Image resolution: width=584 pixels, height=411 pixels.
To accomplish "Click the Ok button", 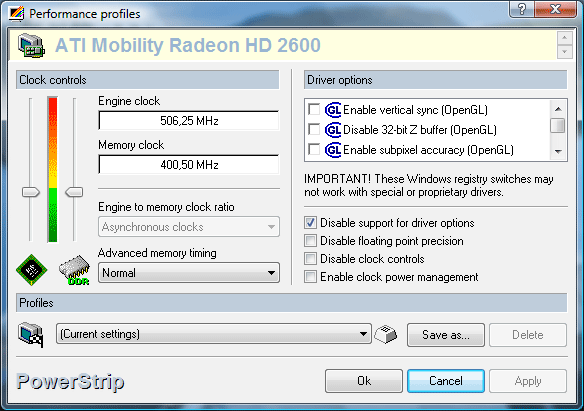I will click(x=364, y=381).
